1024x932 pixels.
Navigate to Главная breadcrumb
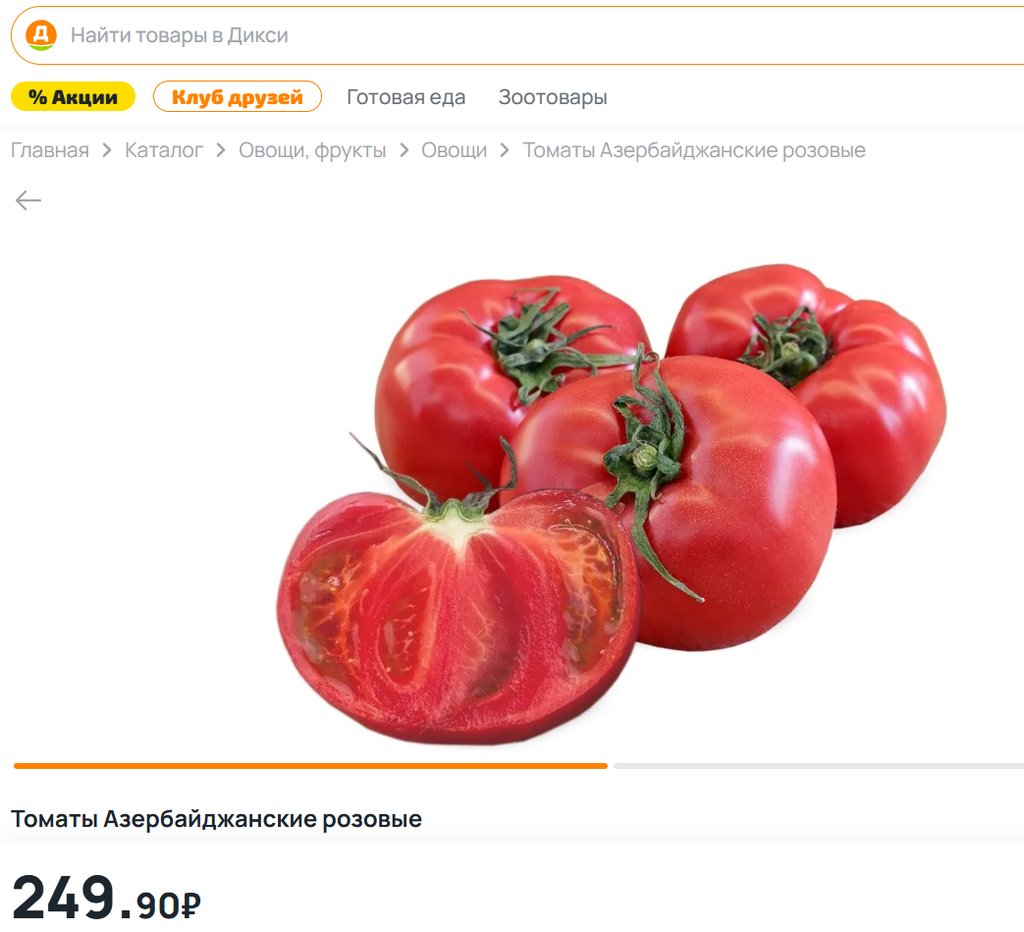point(50,150)
